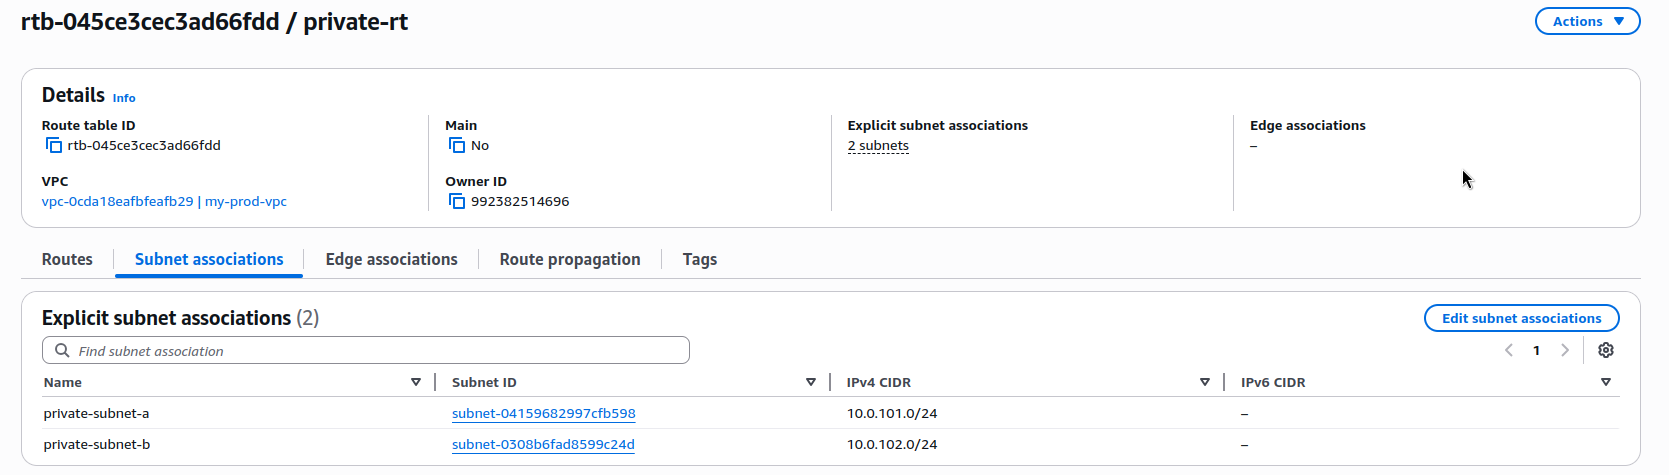Image resolution: width=1669 pixels, height=475 pixels.
Task: Sort by the IPv4 CIDR column arrow
Action: [x=1205, y=382]
